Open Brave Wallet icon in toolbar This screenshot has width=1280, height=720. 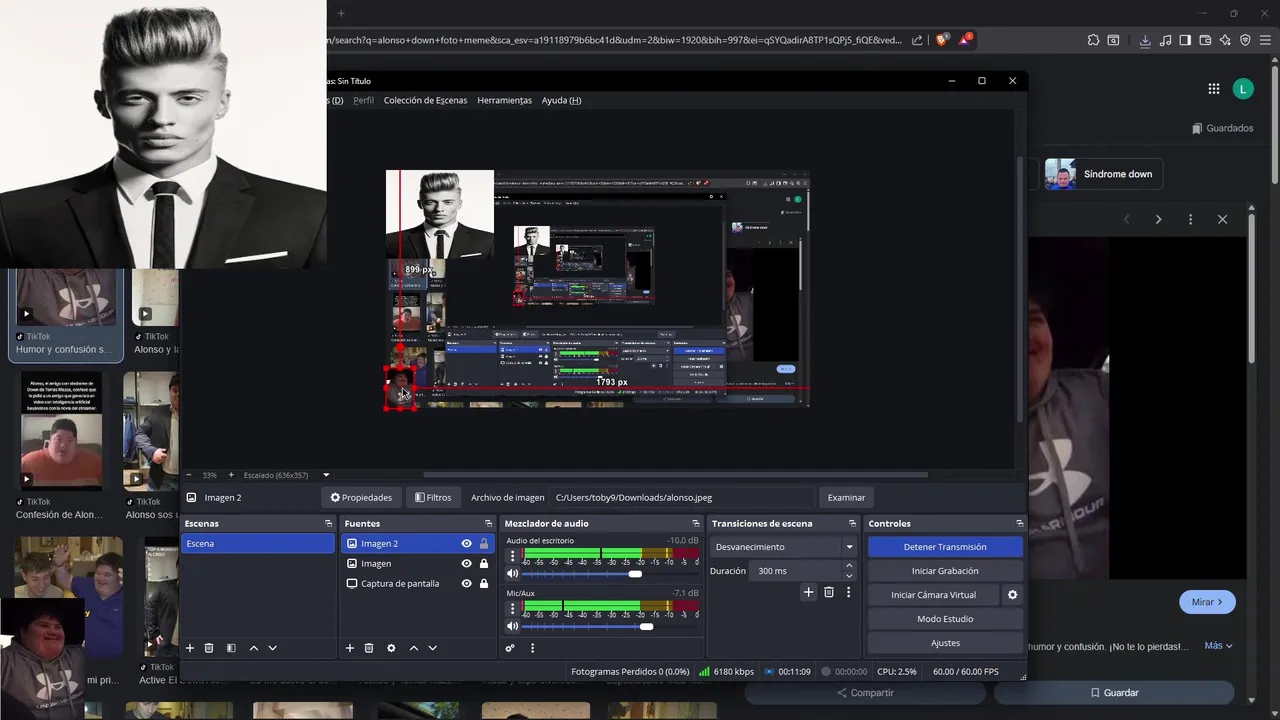click(1205, 40)
